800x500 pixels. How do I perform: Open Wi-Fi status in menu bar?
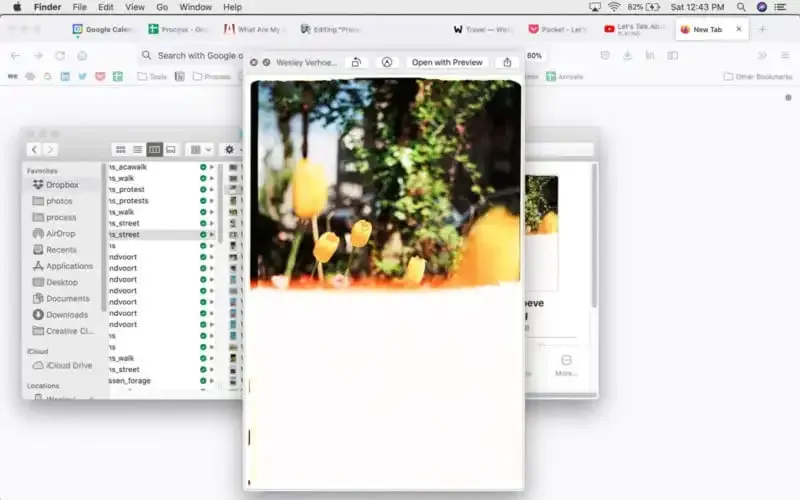point(613,7)
